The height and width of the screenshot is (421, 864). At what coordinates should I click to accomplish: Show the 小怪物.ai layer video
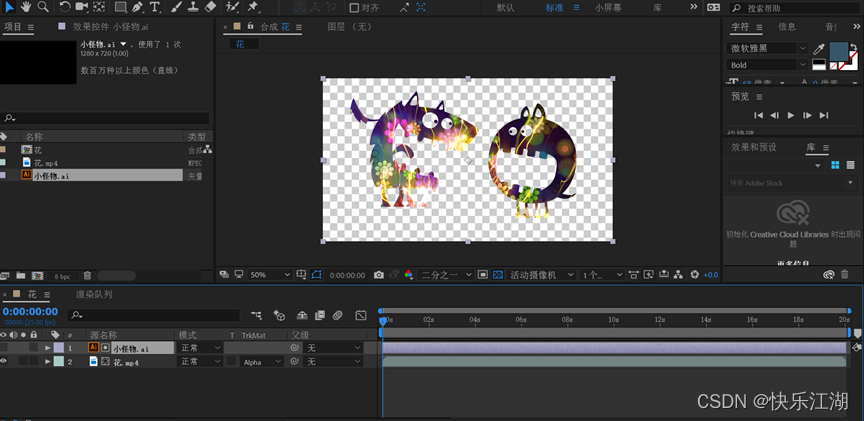pos(4,348)
